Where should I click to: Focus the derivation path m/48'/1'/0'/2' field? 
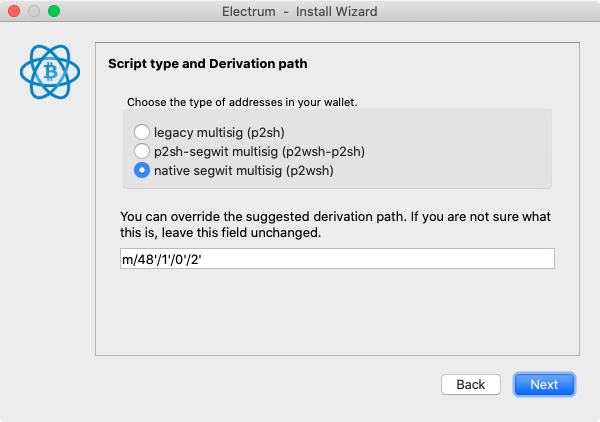tap(337, 259)
